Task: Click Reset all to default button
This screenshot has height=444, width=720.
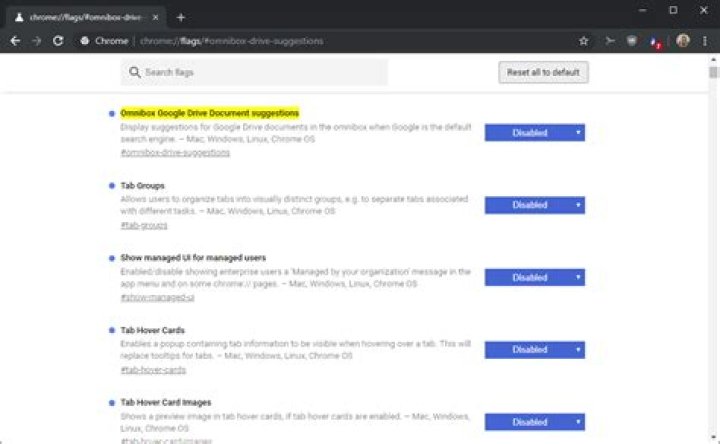Action: (x=543, y=72)
